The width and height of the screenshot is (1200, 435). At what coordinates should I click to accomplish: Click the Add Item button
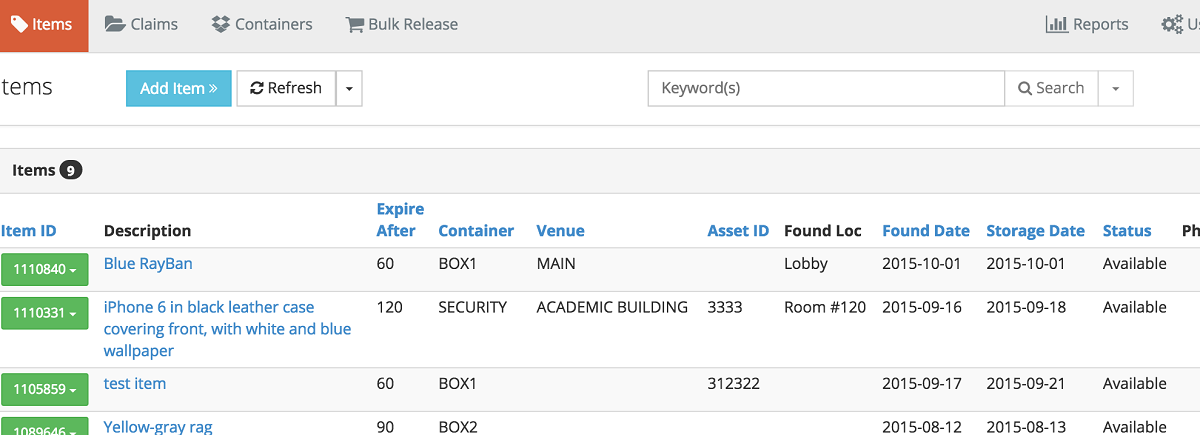178,88
